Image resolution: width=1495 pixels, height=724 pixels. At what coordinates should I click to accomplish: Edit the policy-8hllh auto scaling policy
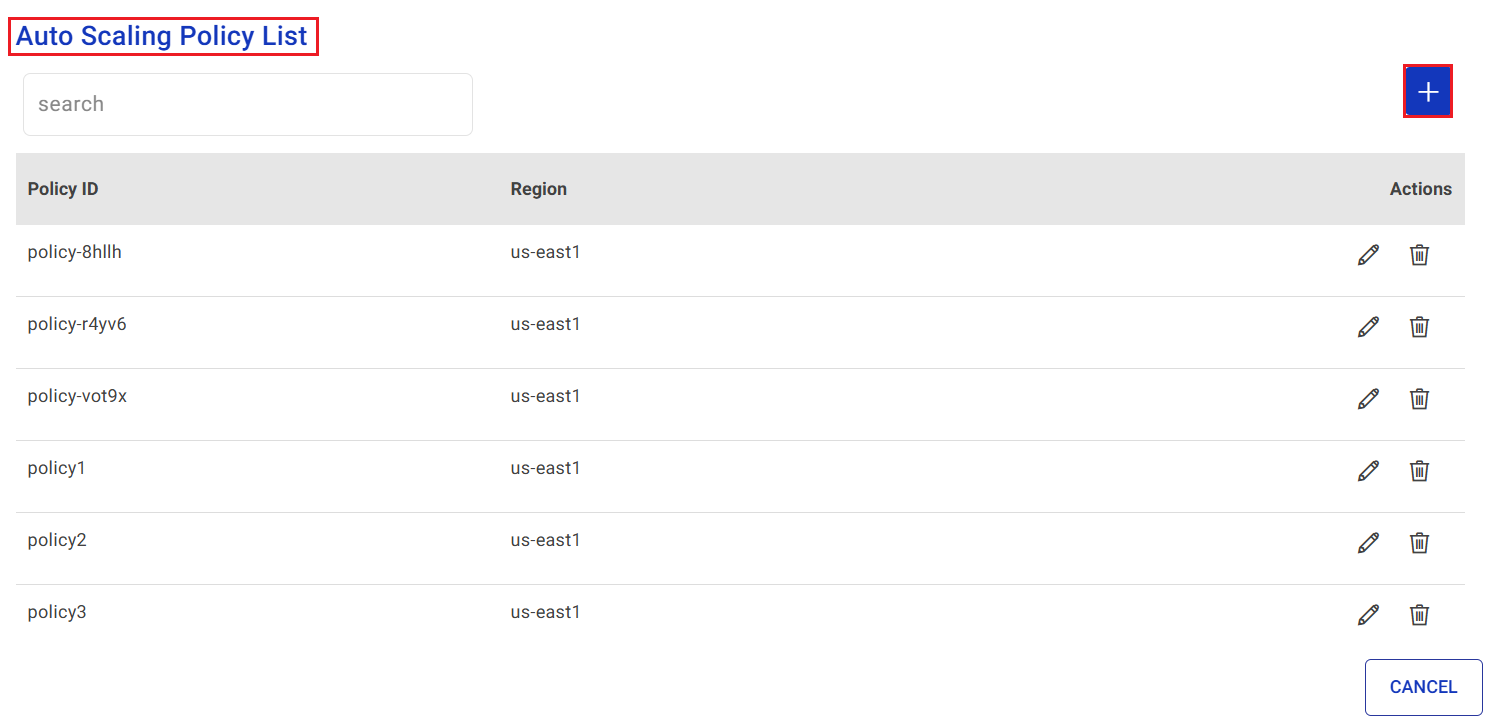tap(1368, 254)
